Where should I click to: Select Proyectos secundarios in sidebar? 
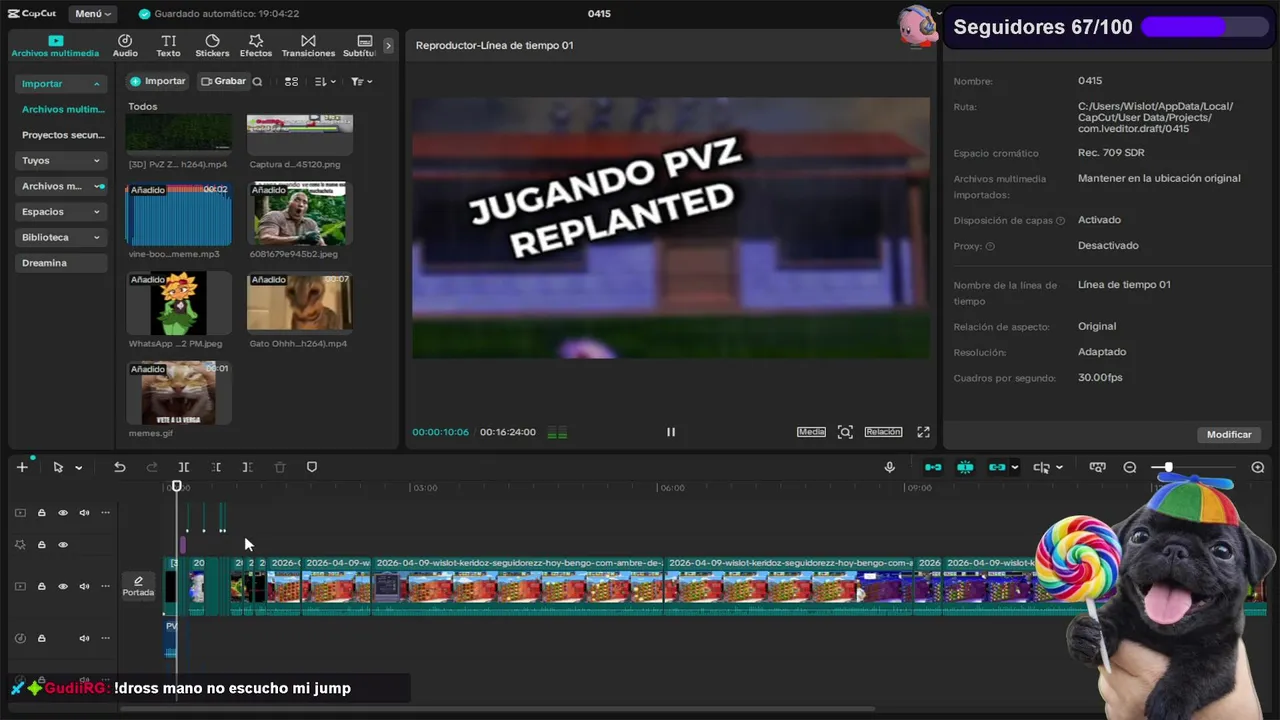tap(63, 135)
